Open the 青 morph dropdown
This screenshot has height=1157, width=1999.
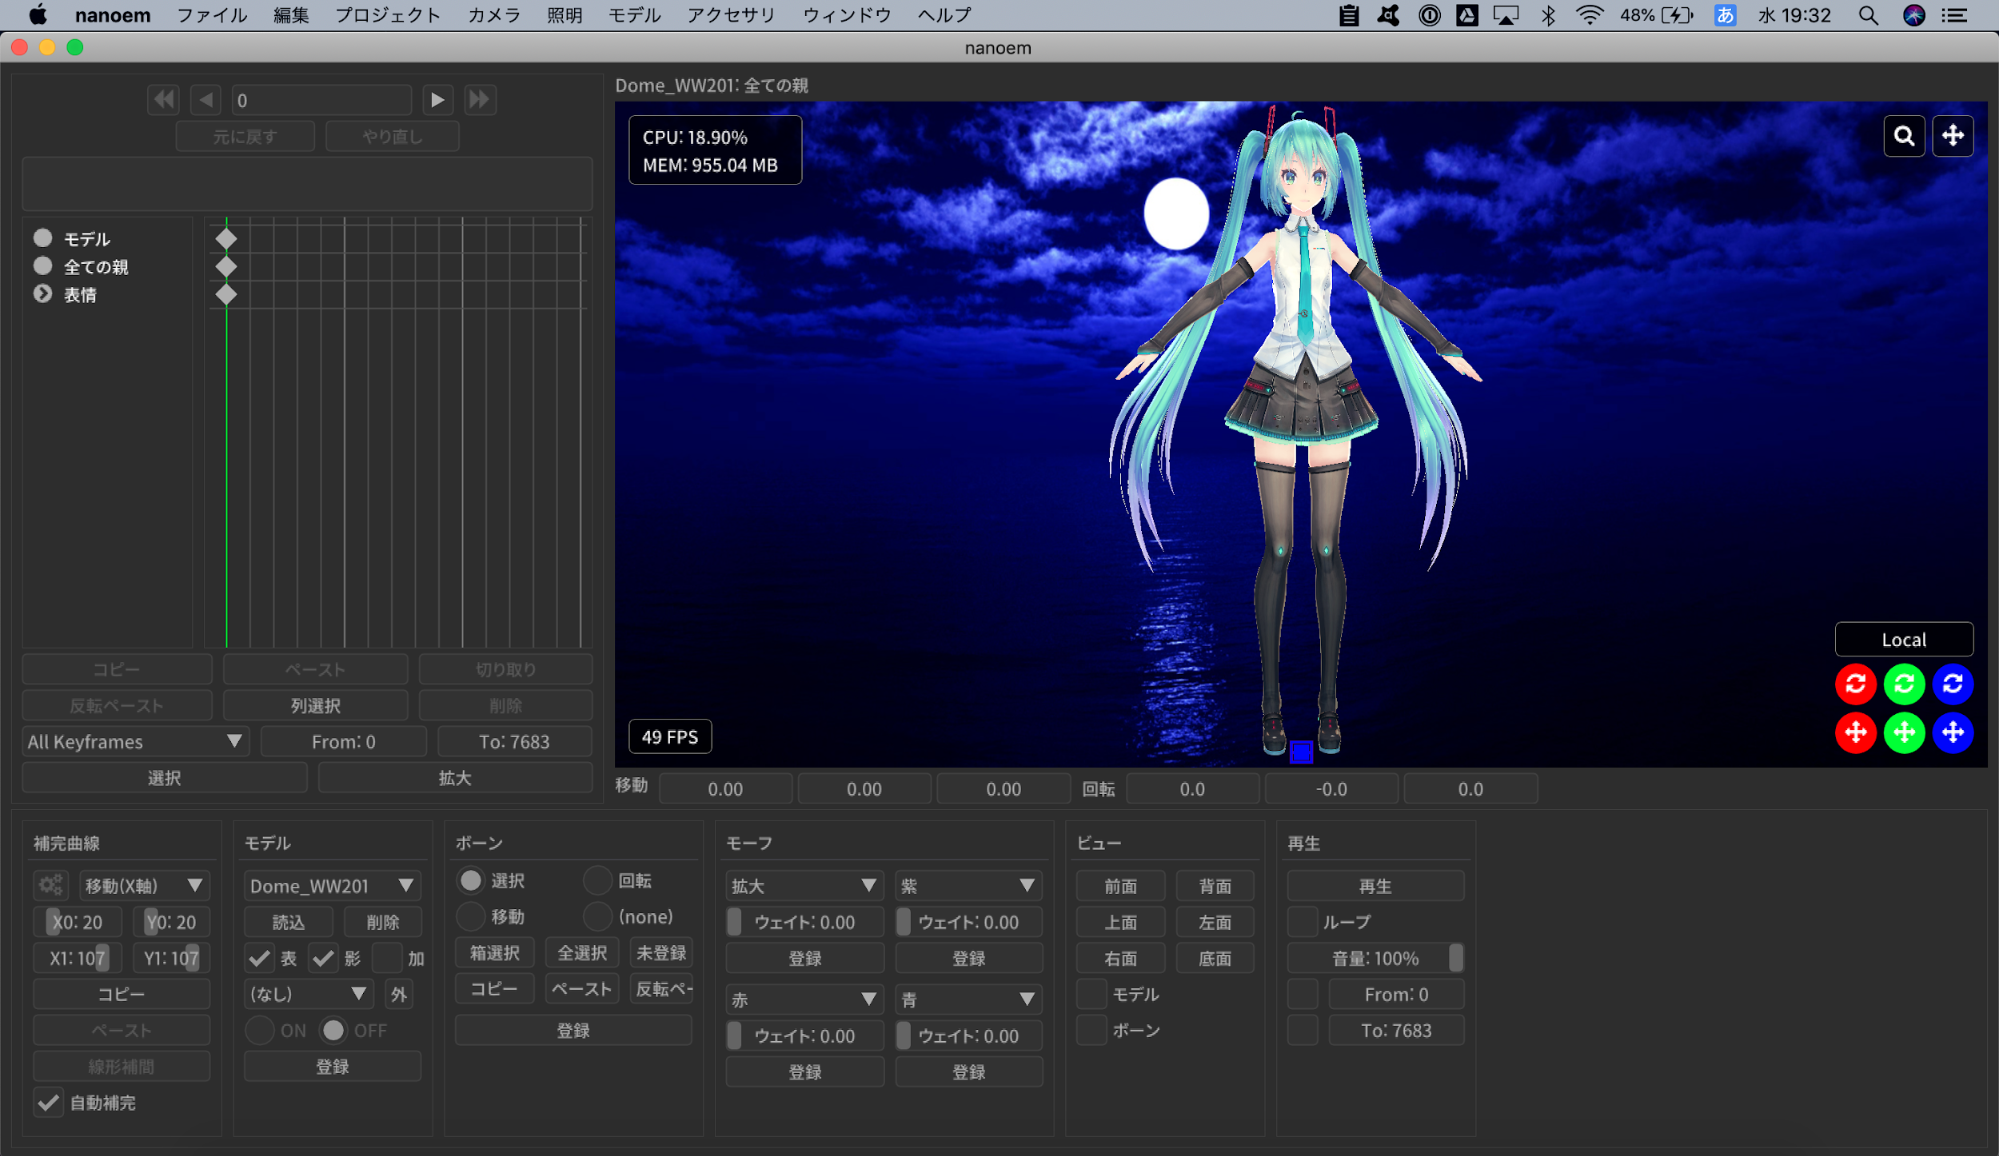(969, 1000)
